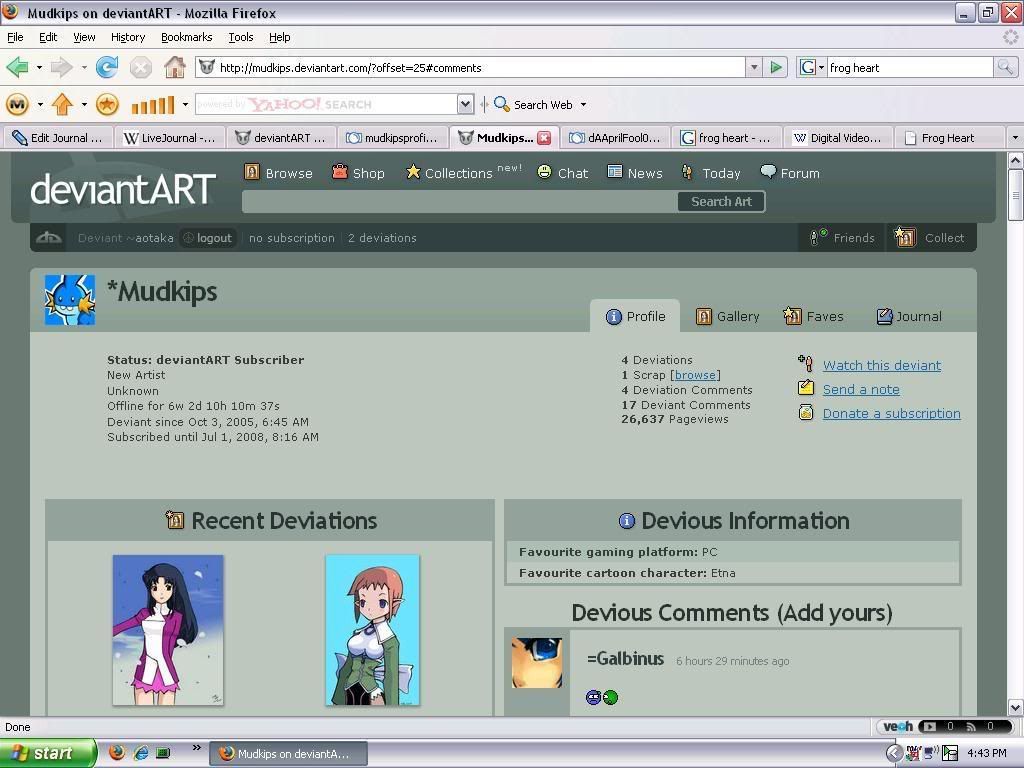Click the Galbinus username link

pos(625,659)
